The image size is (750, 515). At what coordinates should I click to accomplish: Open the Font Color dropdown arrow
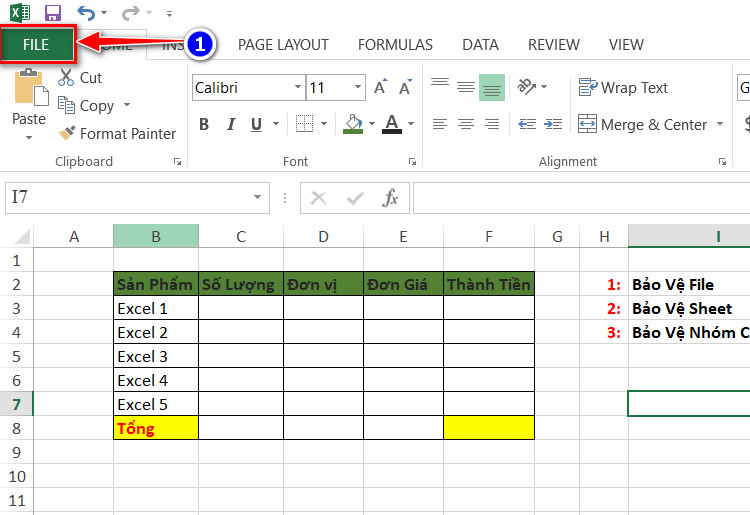click(x=411, y=124)
